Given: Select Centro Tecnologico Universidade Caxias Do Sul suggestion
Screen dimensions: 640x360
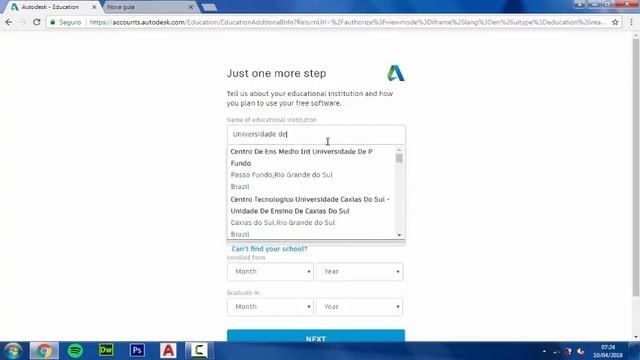Looking at the screenshot, I should point(311,217).
